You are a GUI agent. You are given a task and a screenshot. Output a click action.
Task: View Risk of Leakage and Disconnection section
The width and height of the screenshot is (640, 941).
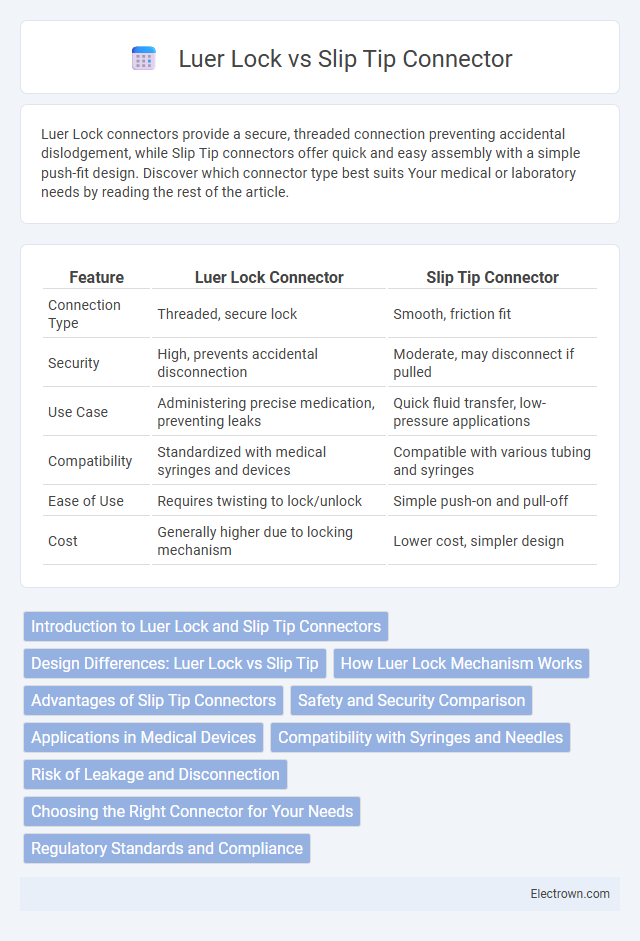[x=155, y=775]
